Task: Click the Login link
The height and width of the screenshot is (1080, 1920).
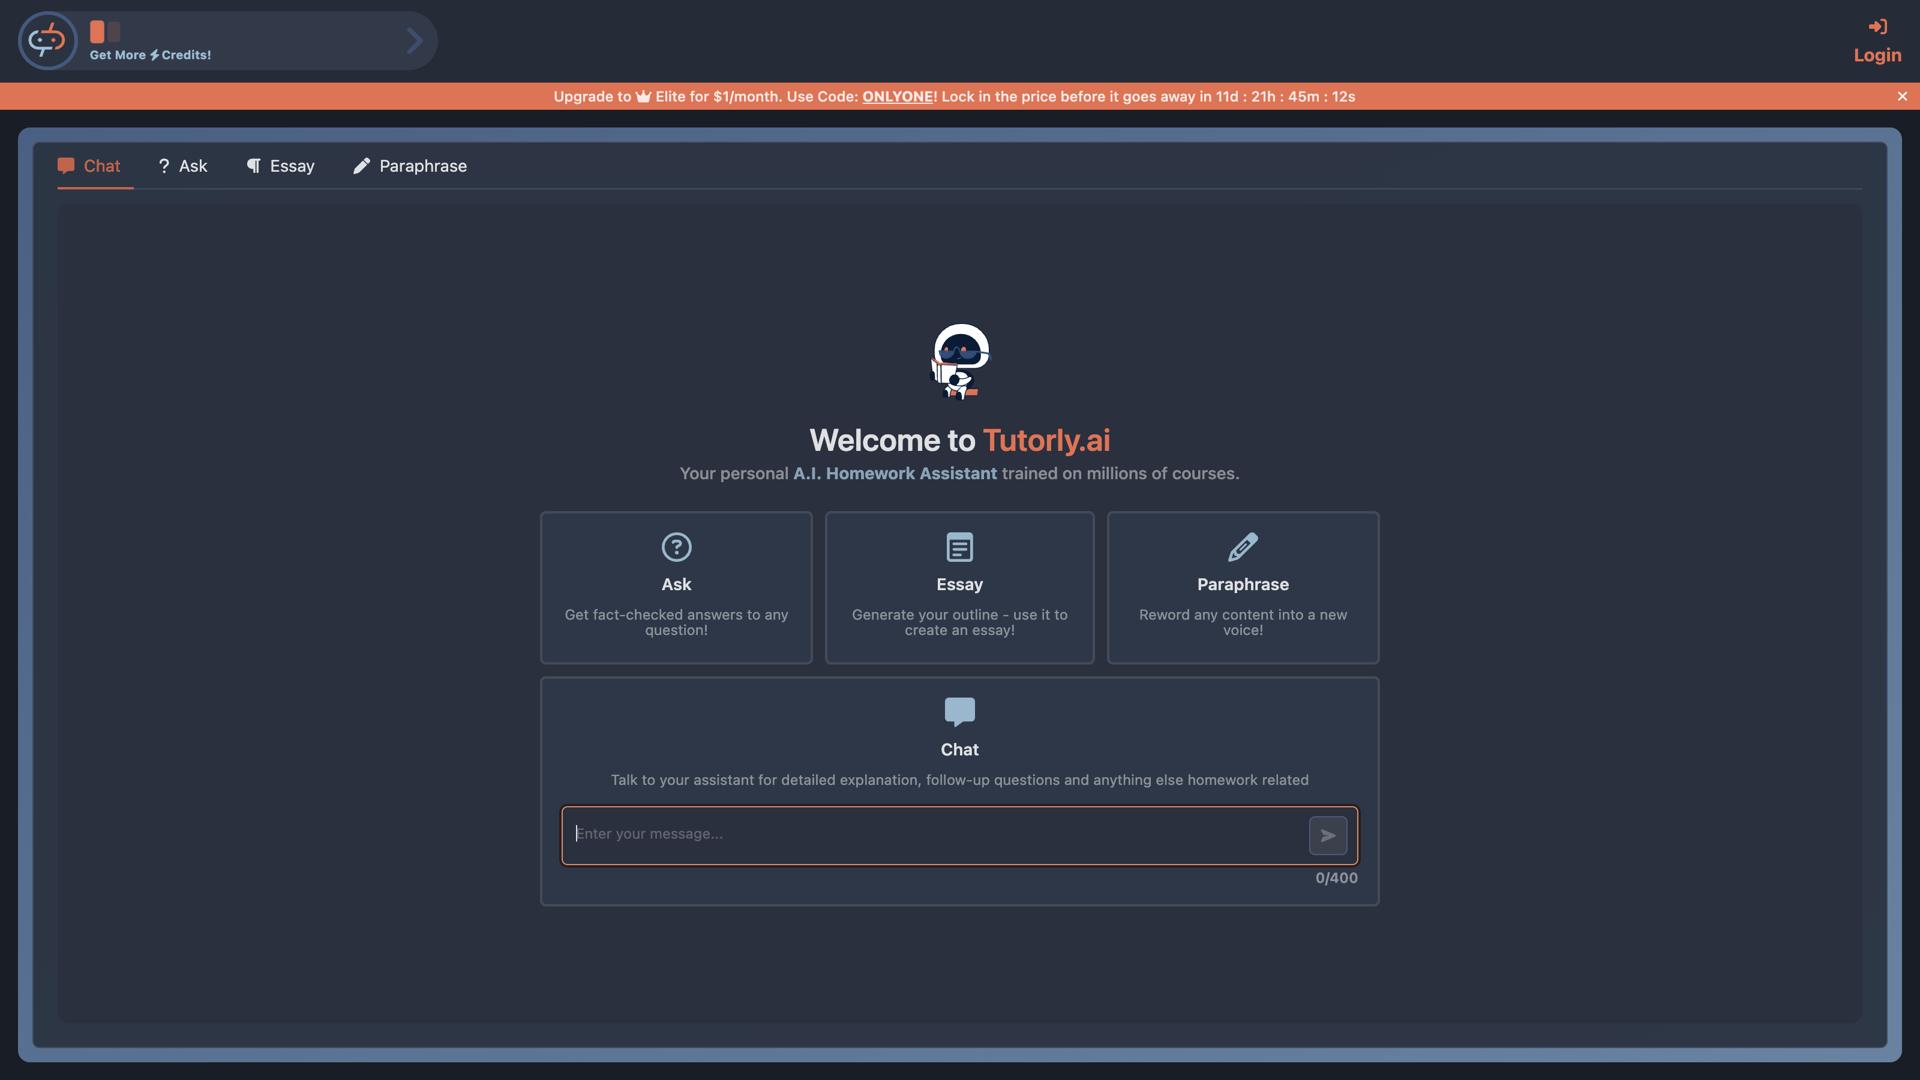Action: click(1876, 55)
